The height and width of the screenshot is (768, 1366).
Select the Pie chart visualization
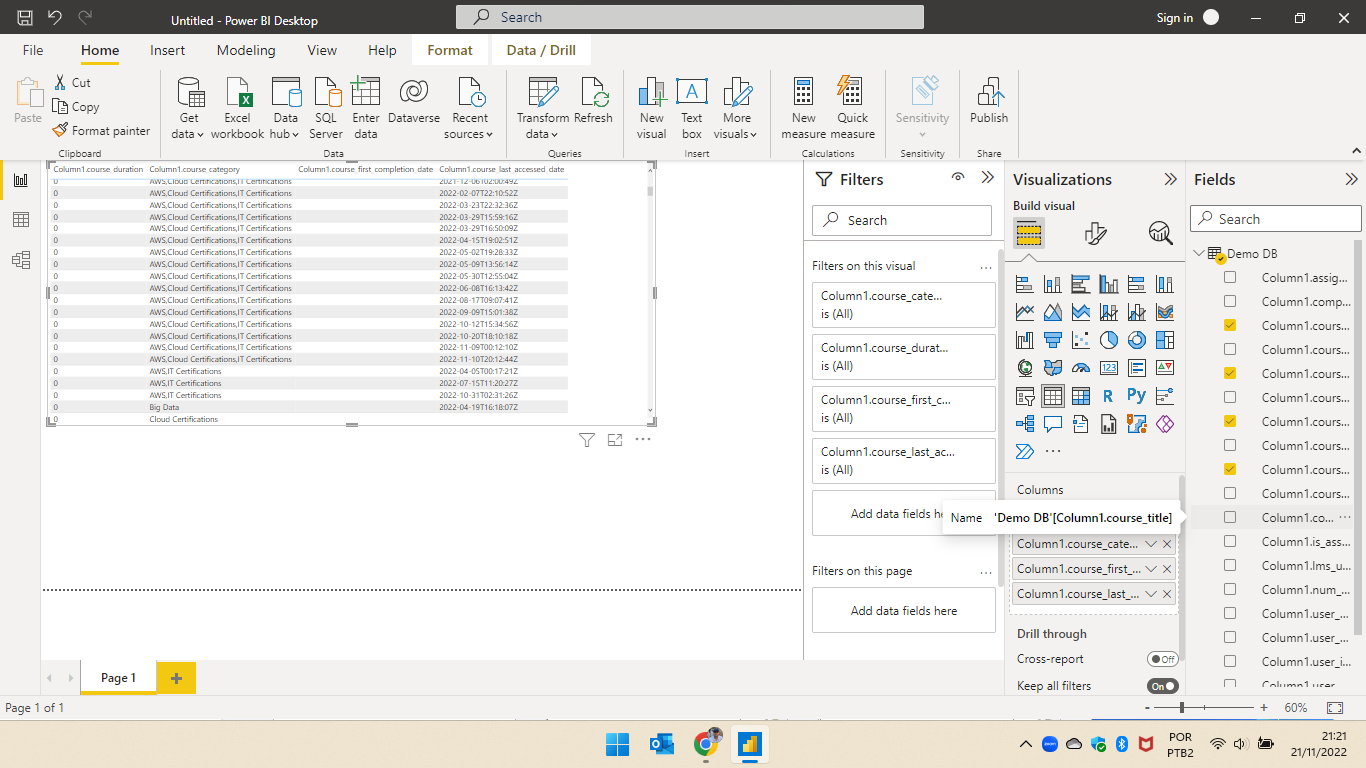(1108, 340)
